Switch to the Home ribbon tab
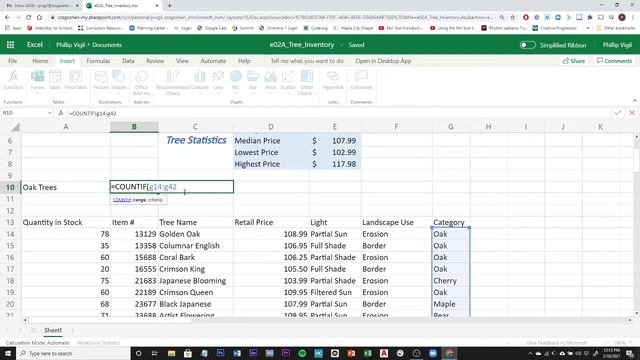 click(40, 61)
